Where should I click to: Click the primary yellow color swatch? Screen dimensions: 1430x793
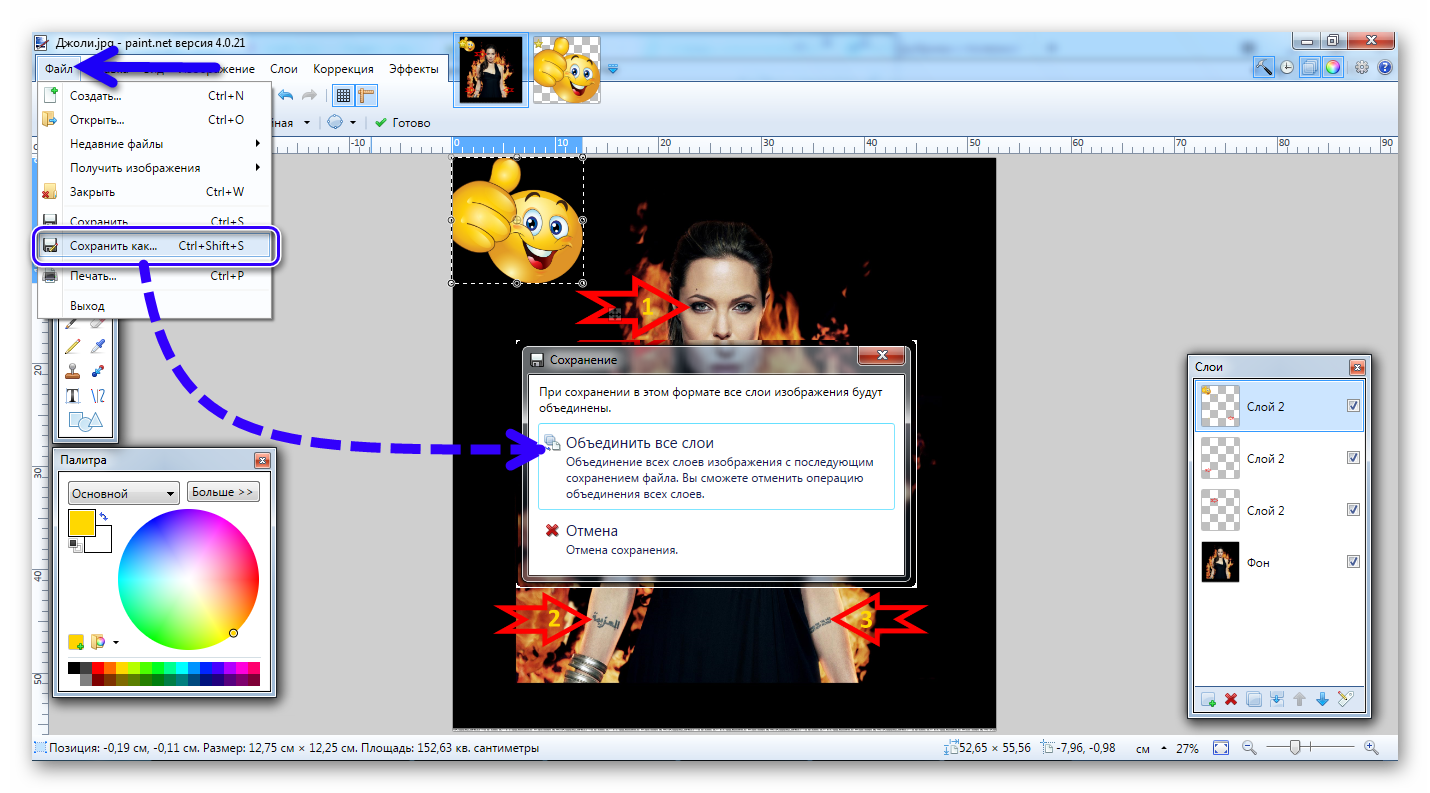81,523
